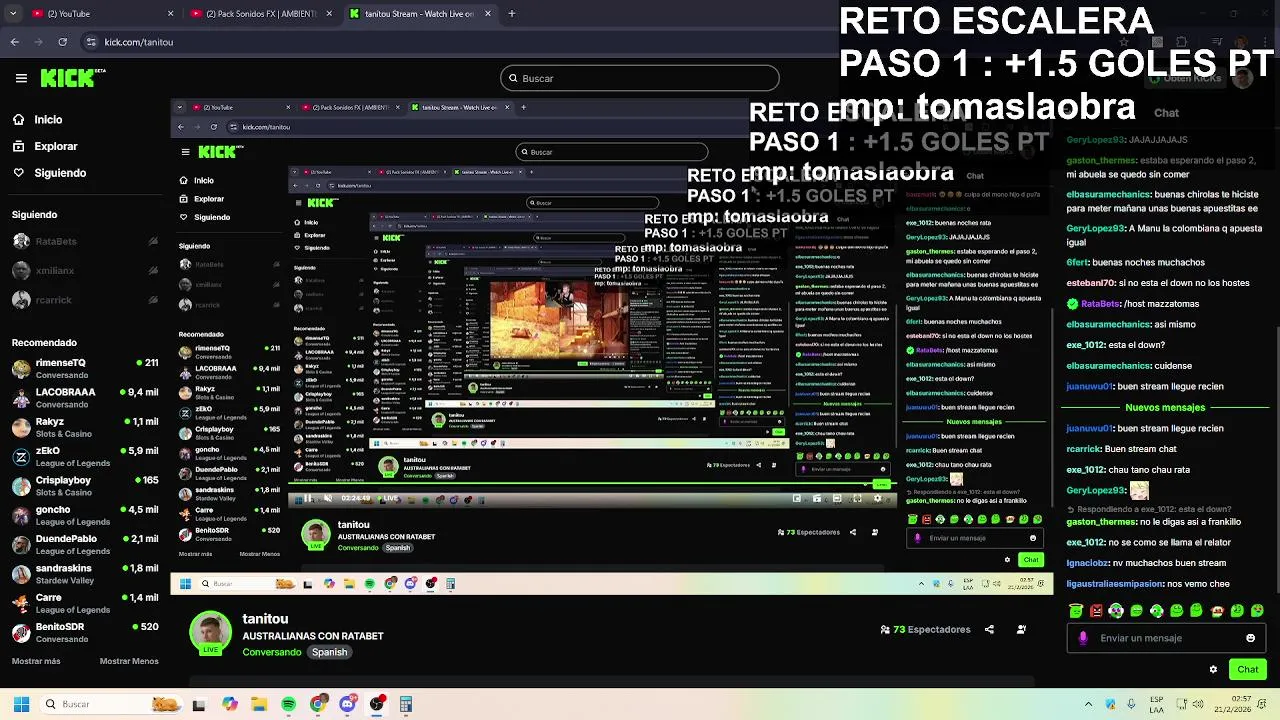The height and width of the screenshot is (720, 1280).
Task: Select the halo emote in the main chat emote row
Action: coord(1076,610)
